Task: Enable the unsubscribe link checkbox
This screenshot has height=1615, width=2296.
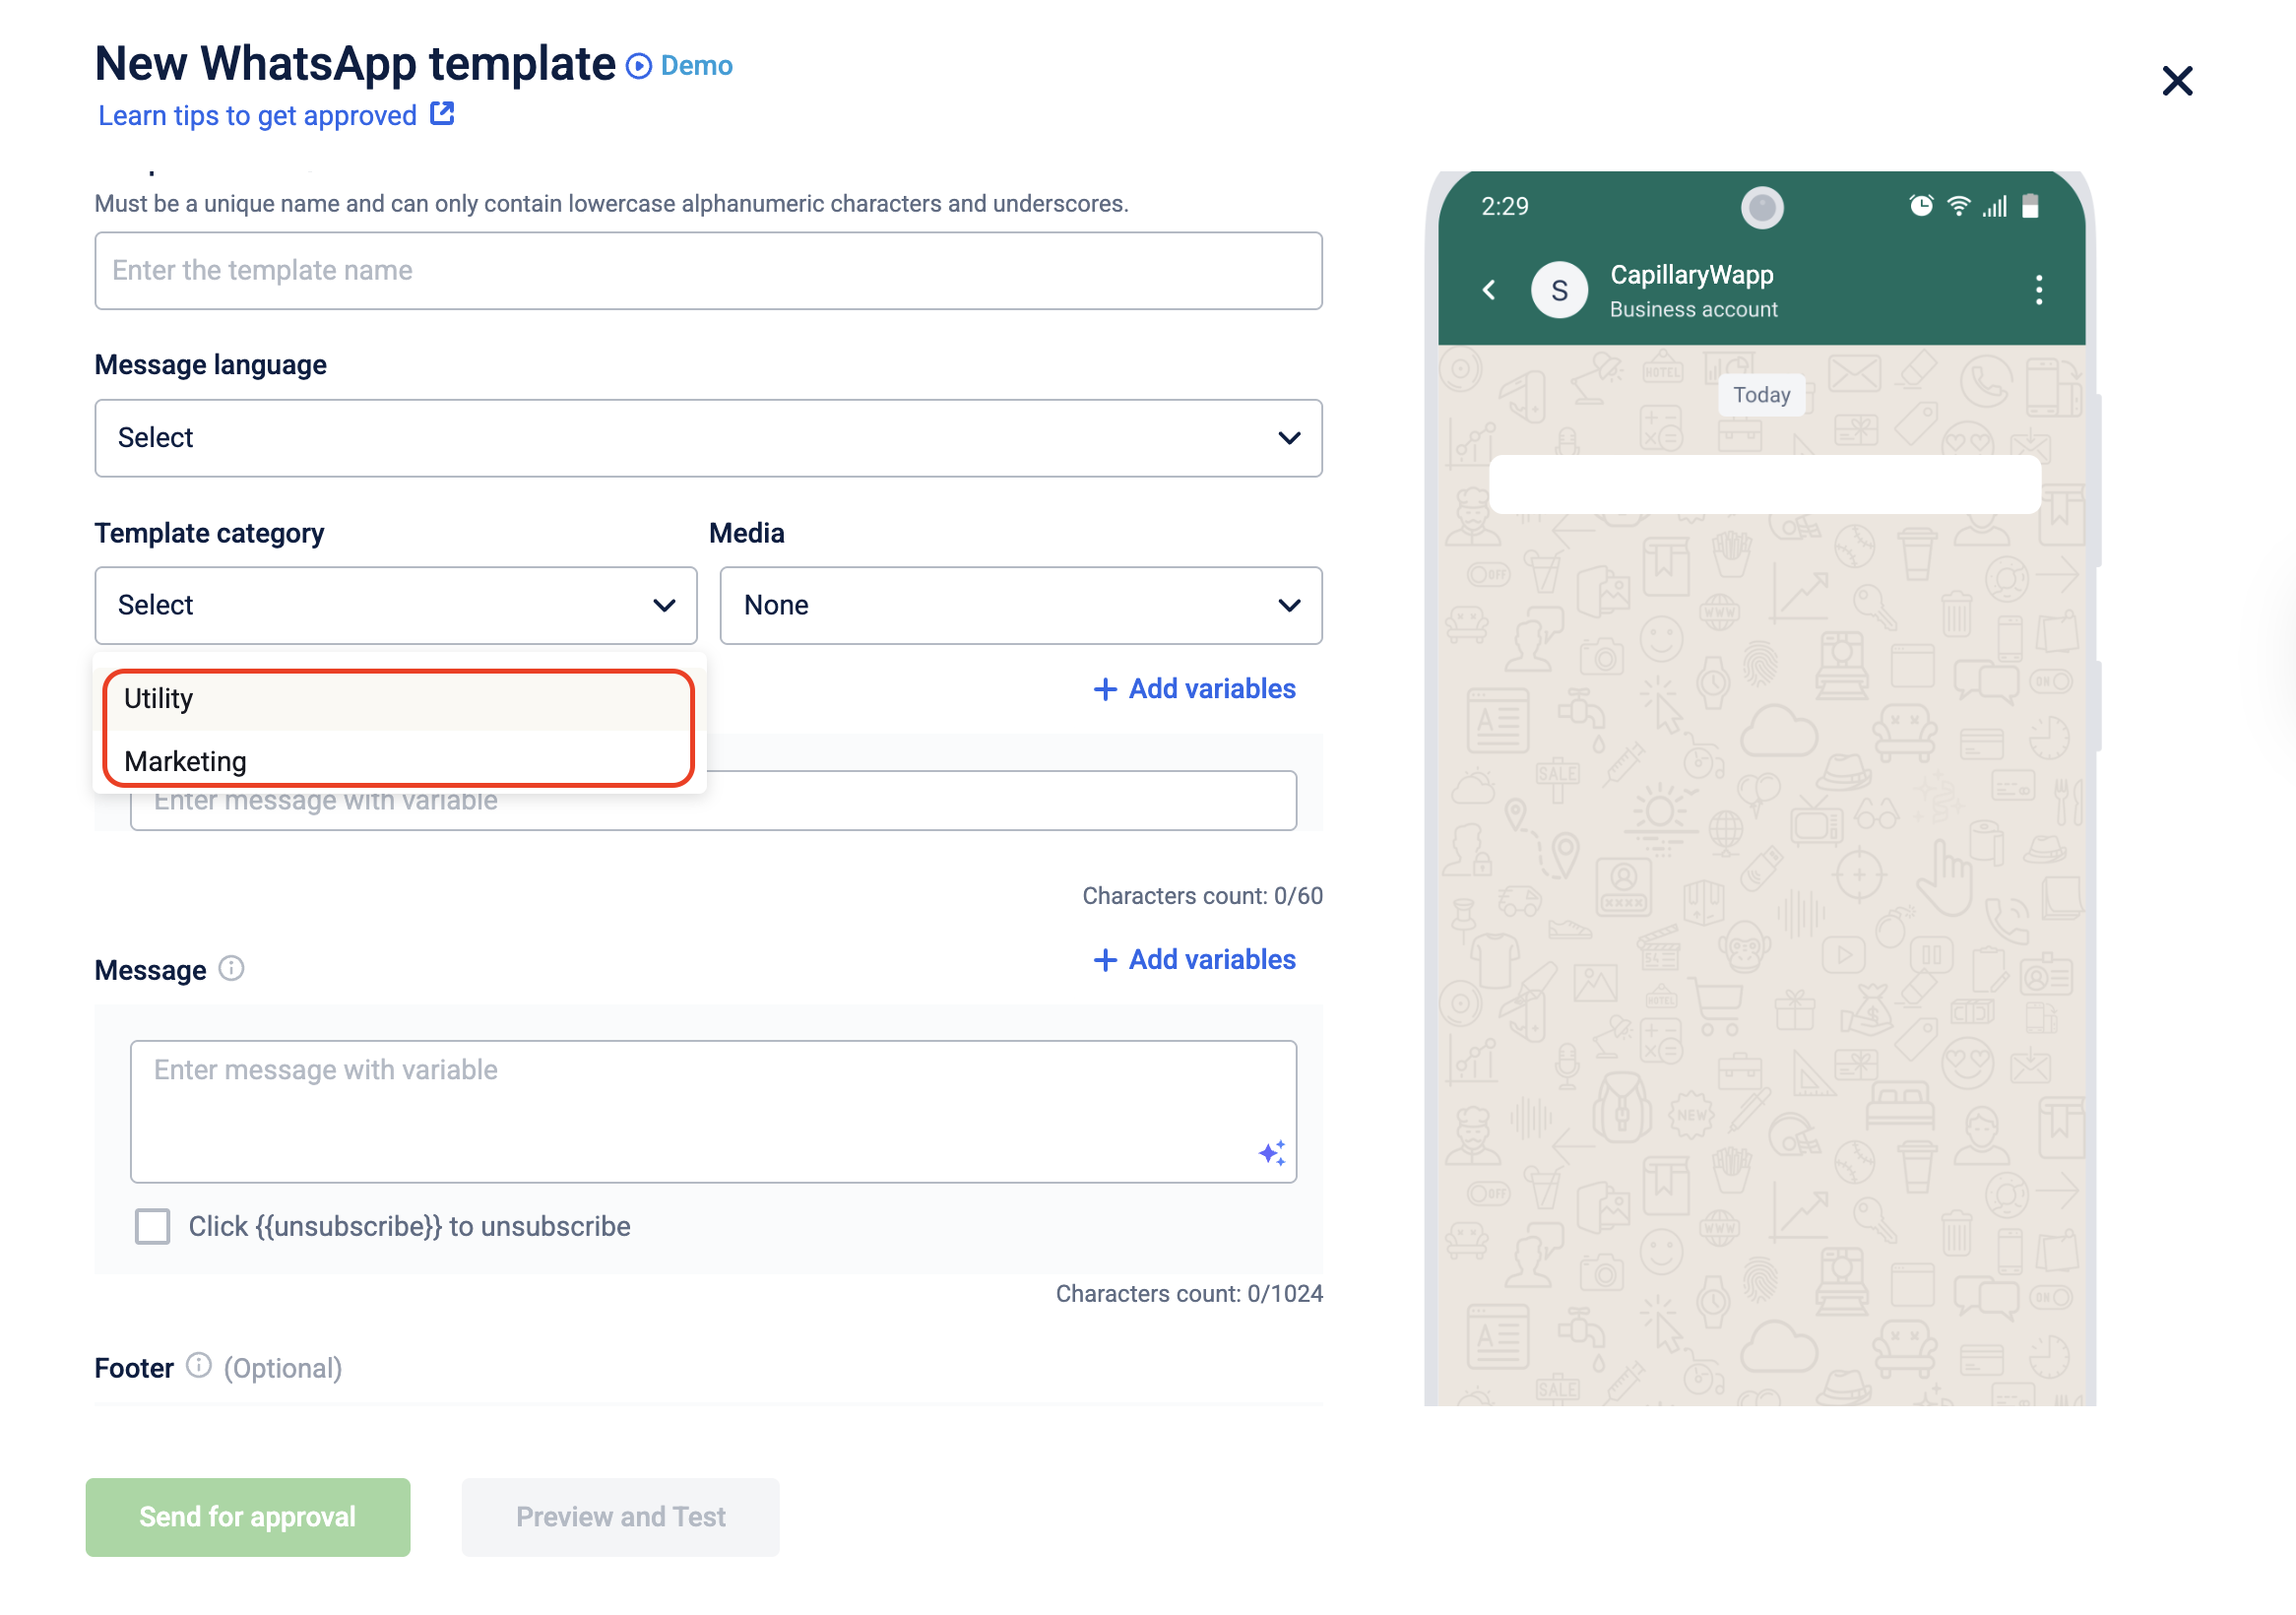Action: point(153,1226)
